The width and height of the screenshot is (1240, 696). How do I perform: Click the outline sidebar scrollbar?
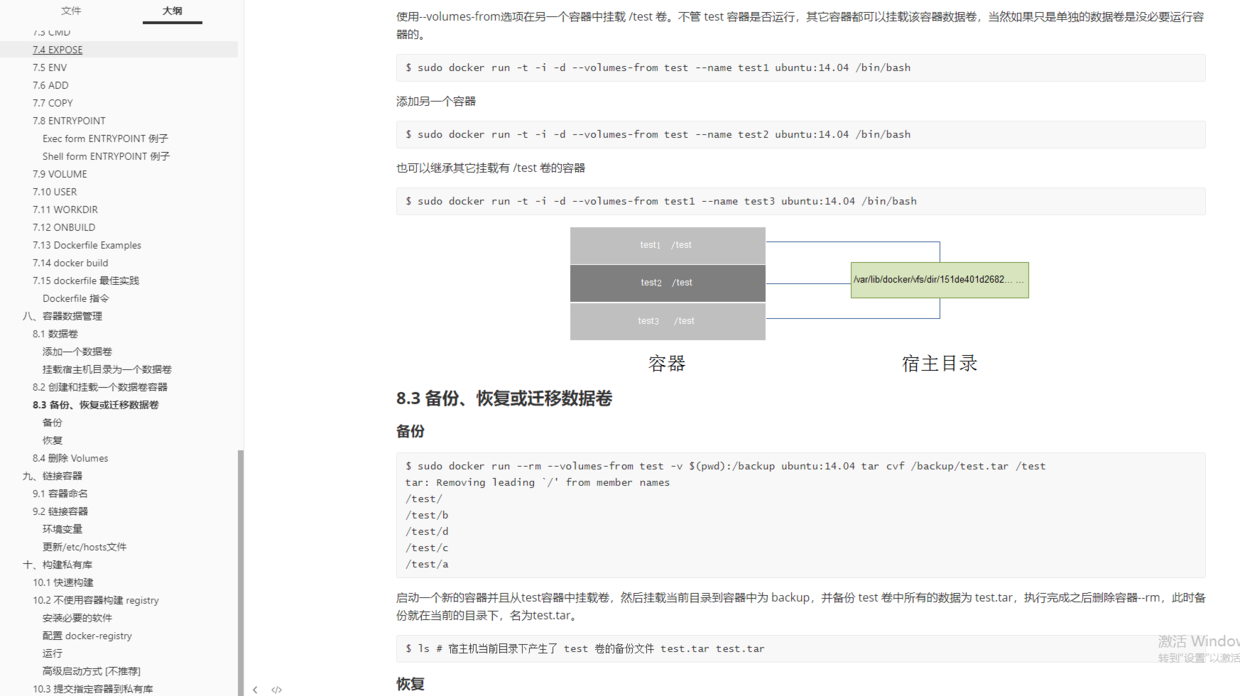click(x=240, y=572)
